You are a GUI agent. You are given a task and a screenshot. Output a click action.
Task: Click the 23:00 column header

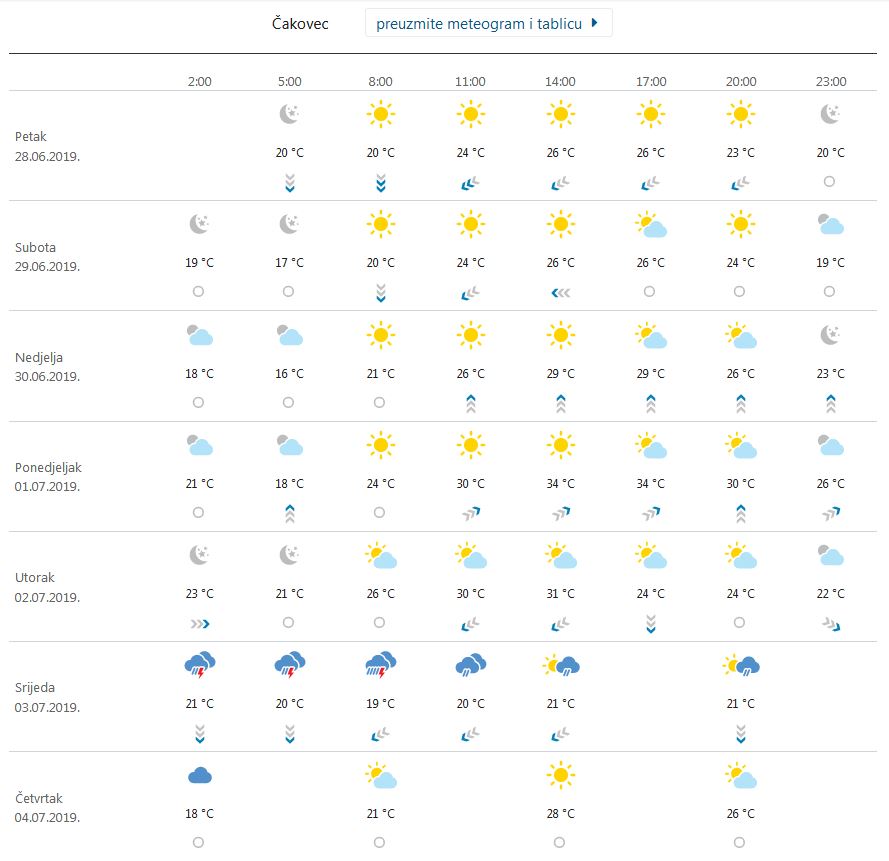point(829,81)
